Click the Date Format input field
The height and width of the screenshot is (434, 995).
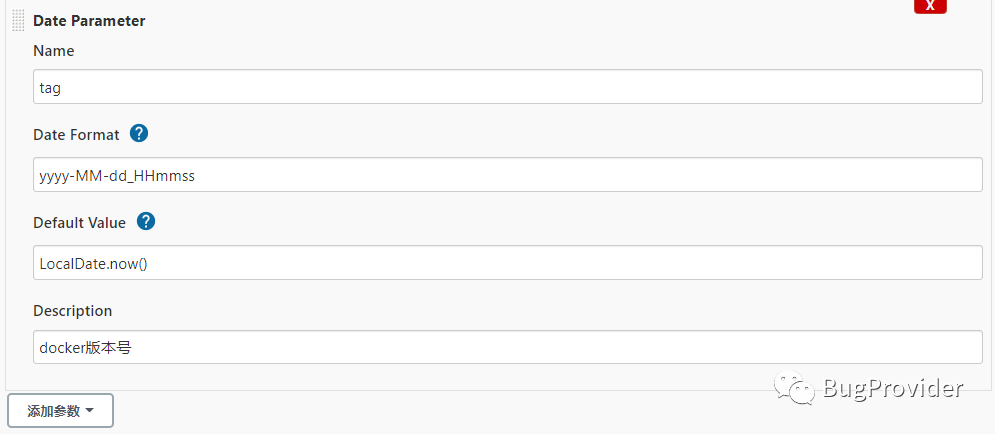[507, 175]
